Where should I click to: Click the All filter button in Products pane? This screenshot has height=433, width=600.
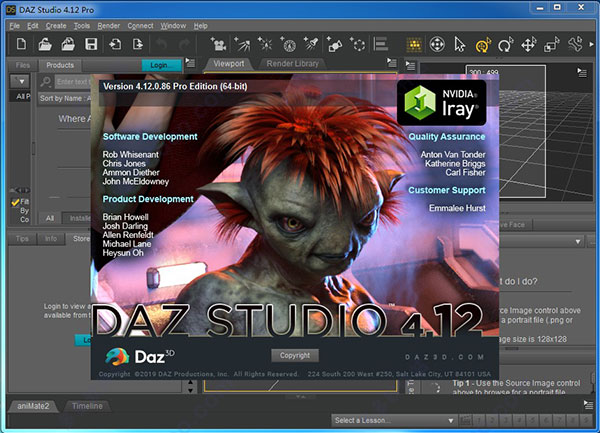[x=50, y=218]
